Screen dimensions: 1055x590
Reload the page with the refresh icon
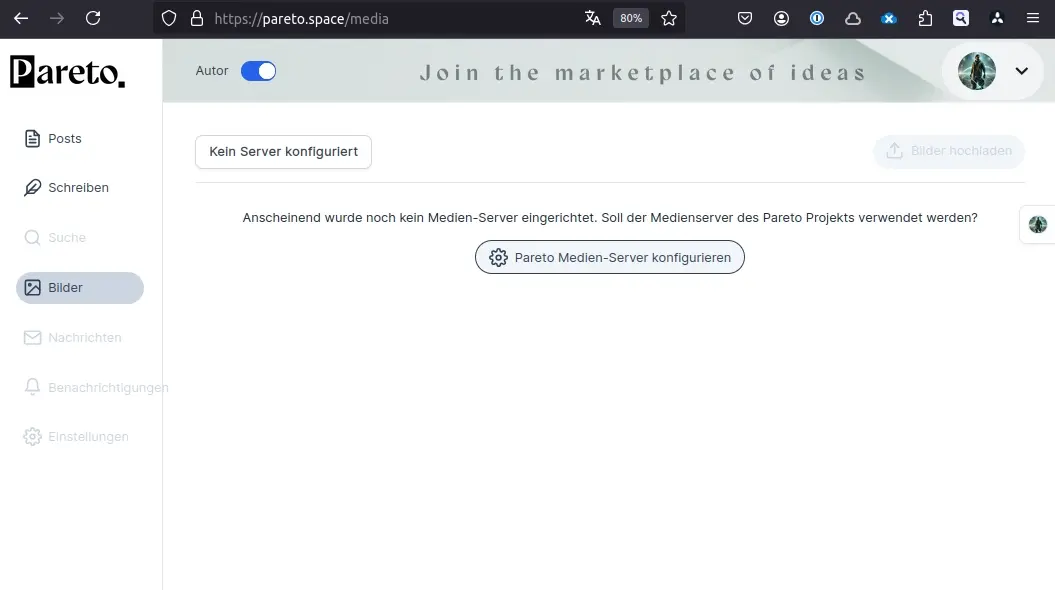pos(93,18)
